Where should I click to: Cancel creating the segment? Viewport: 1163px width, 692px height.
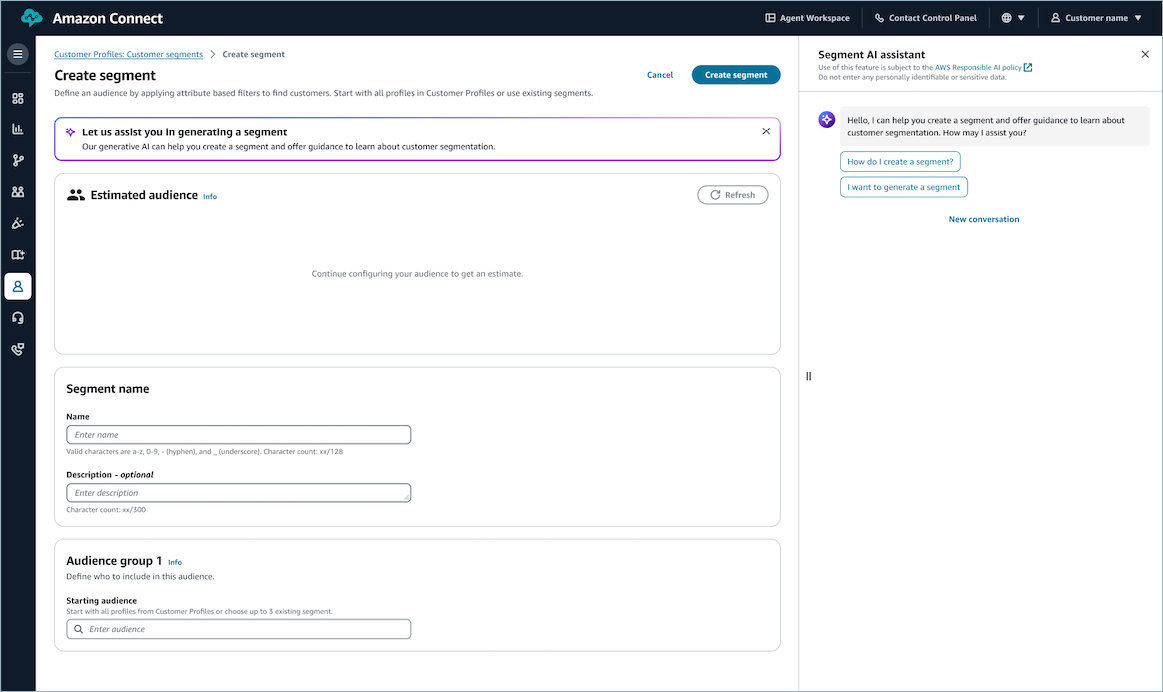(659, 74)
